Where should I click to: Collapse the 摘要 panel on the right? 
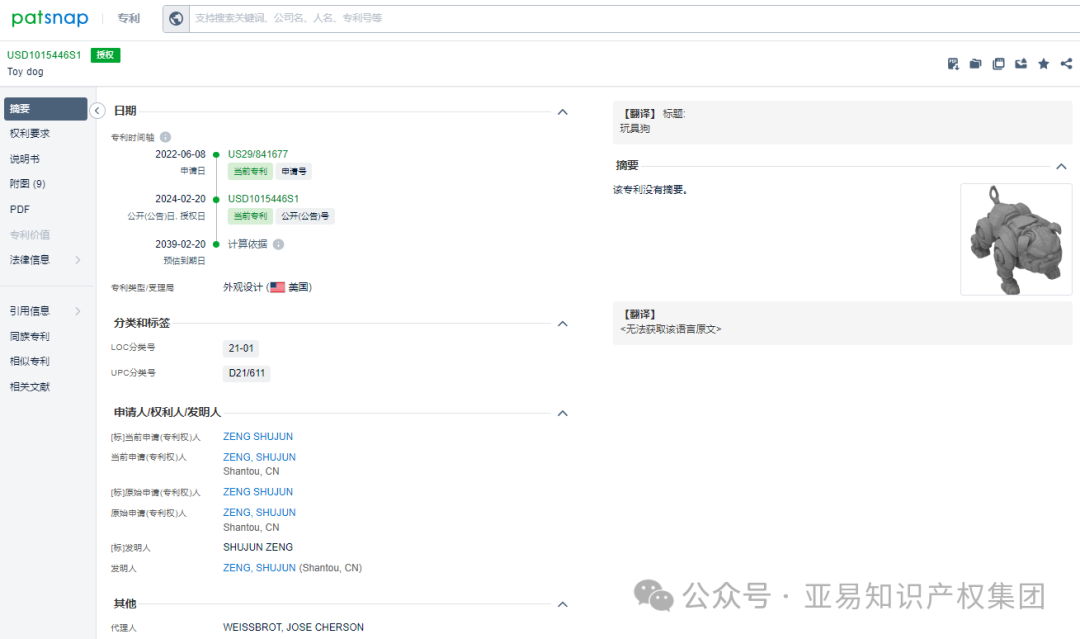(x=1062, y=165)
